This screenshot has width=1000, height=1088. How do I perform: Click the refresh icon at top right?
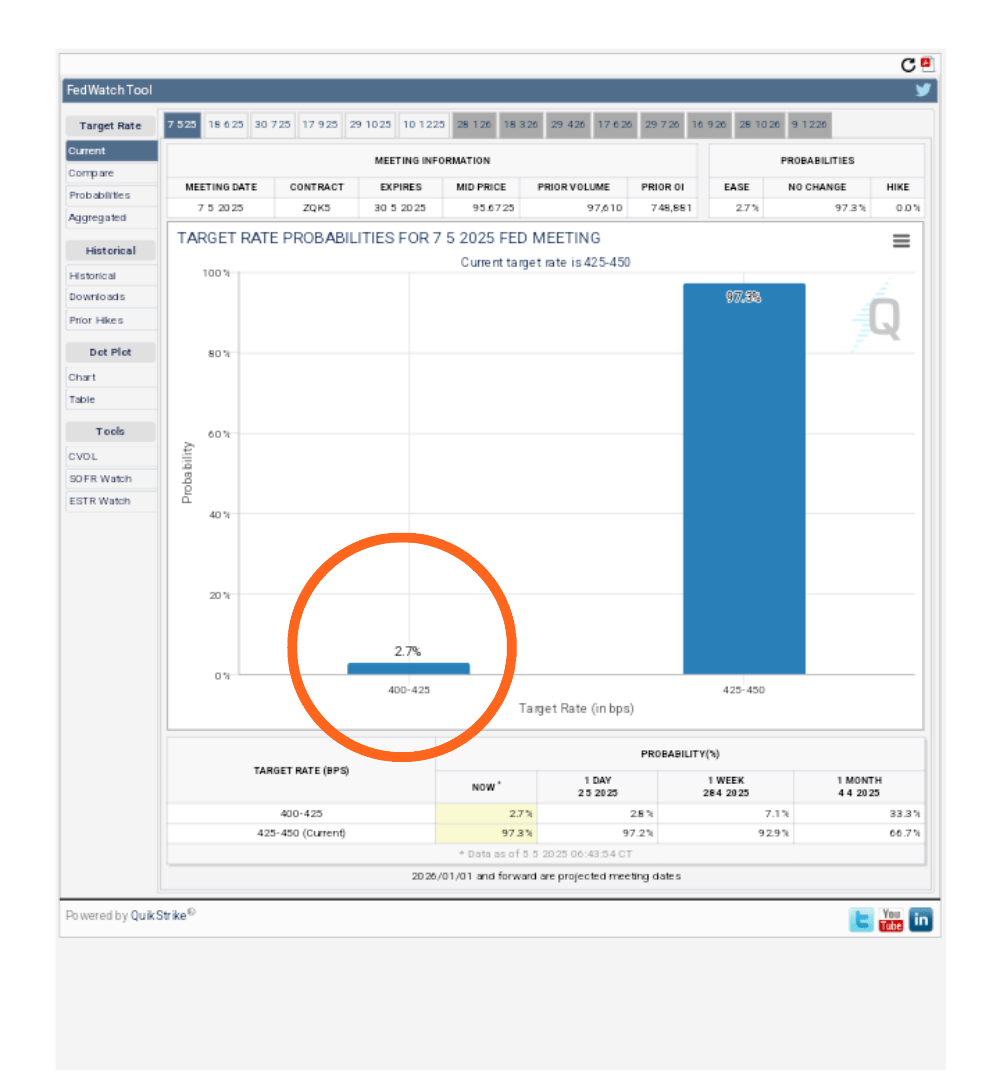[908, 65]
